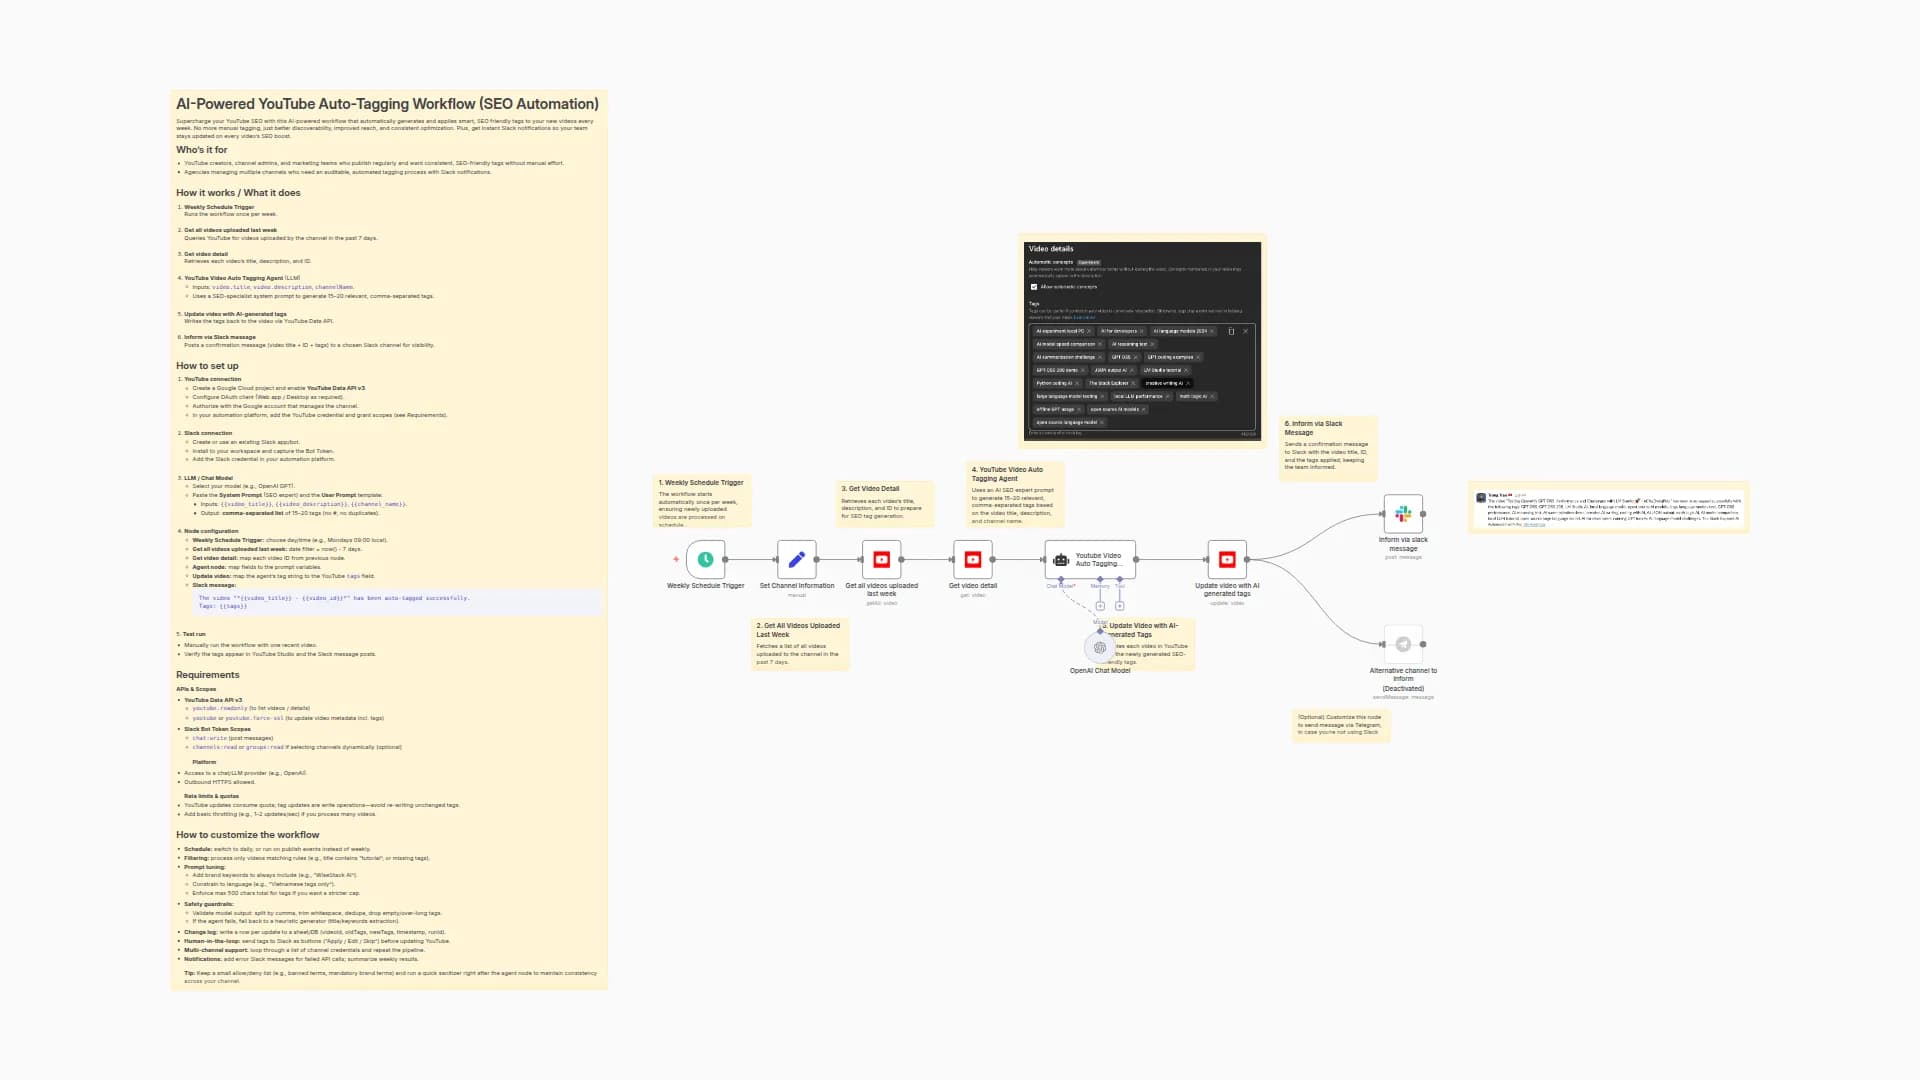Open the 'Get video detail' YouTube node
The height and width of the screenshot is (1080, 1920).
tap(973, 560)
